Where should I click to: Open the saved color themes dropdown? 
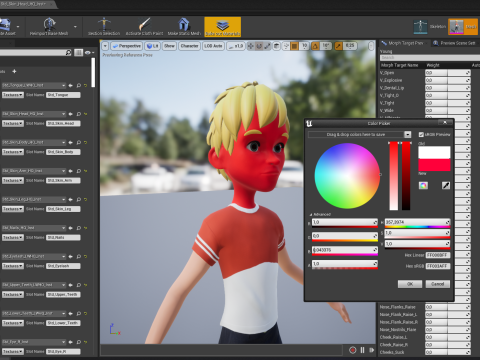click(x=407, y=134)
